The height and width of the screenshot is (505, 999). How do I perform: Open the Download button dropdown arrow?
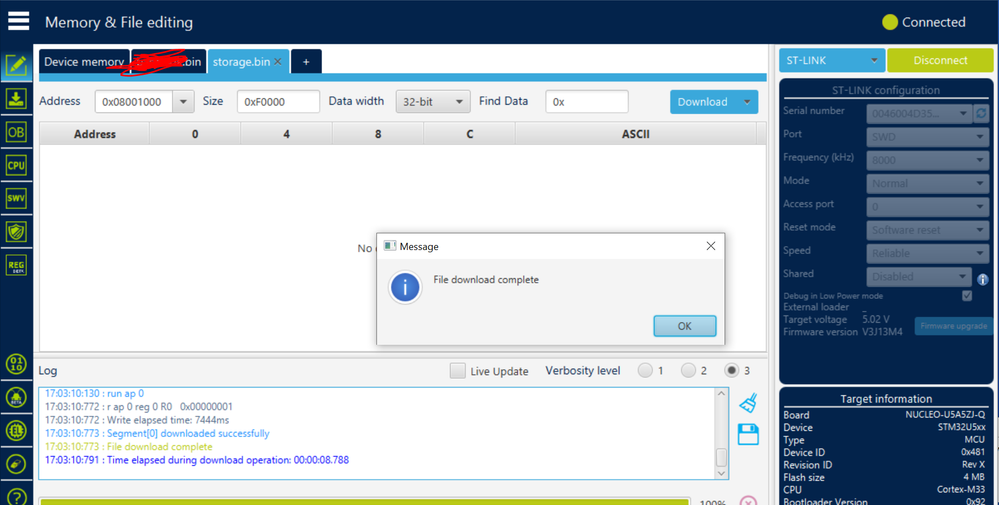point(747,101)
